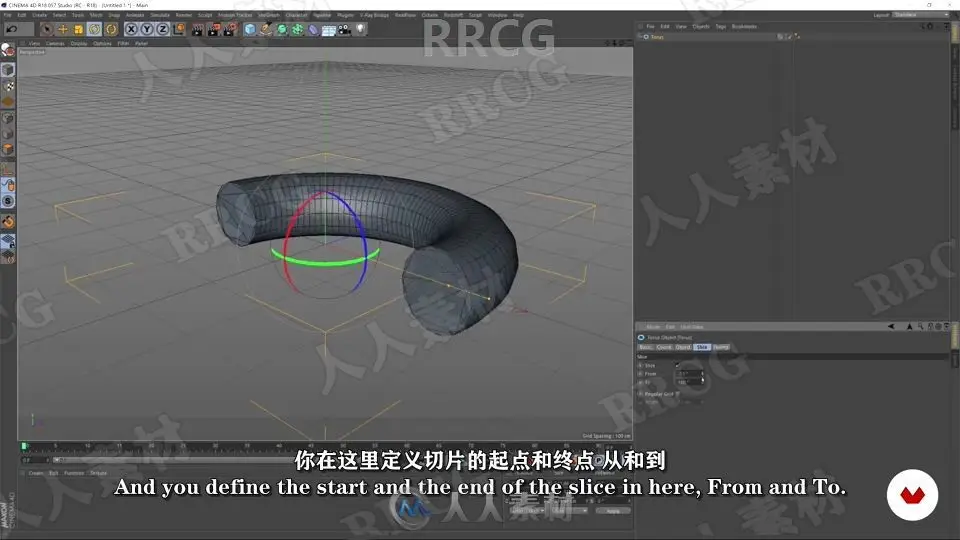Open the Subdivision Surface generators icon
The image size is (960, 540).
tap(282, 29)
